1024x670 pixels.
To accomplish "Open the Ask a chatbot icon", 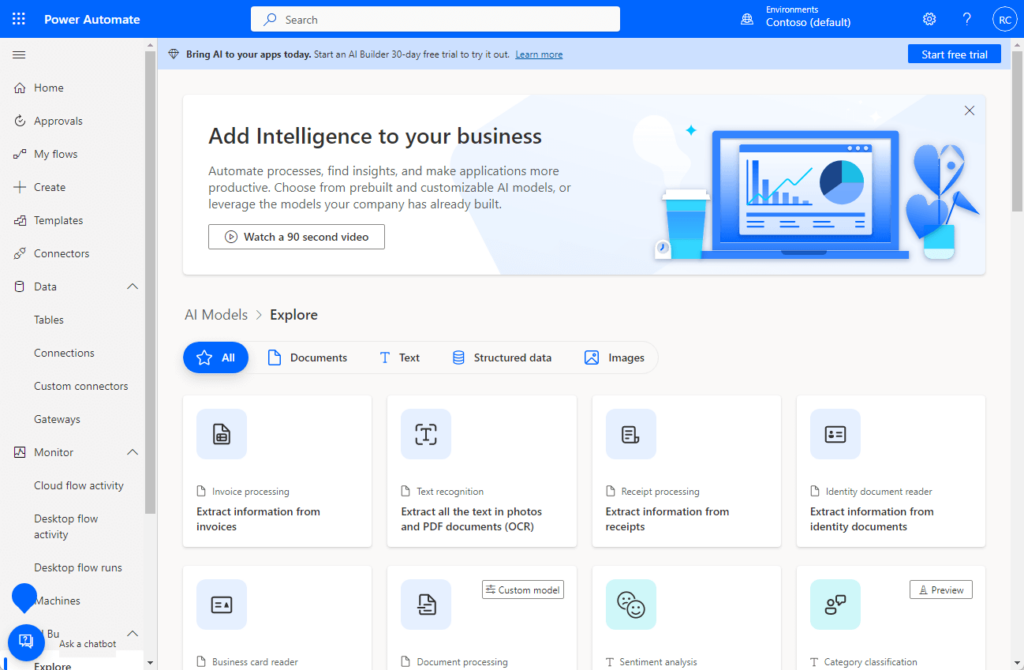I will click(x=26, y=642).
